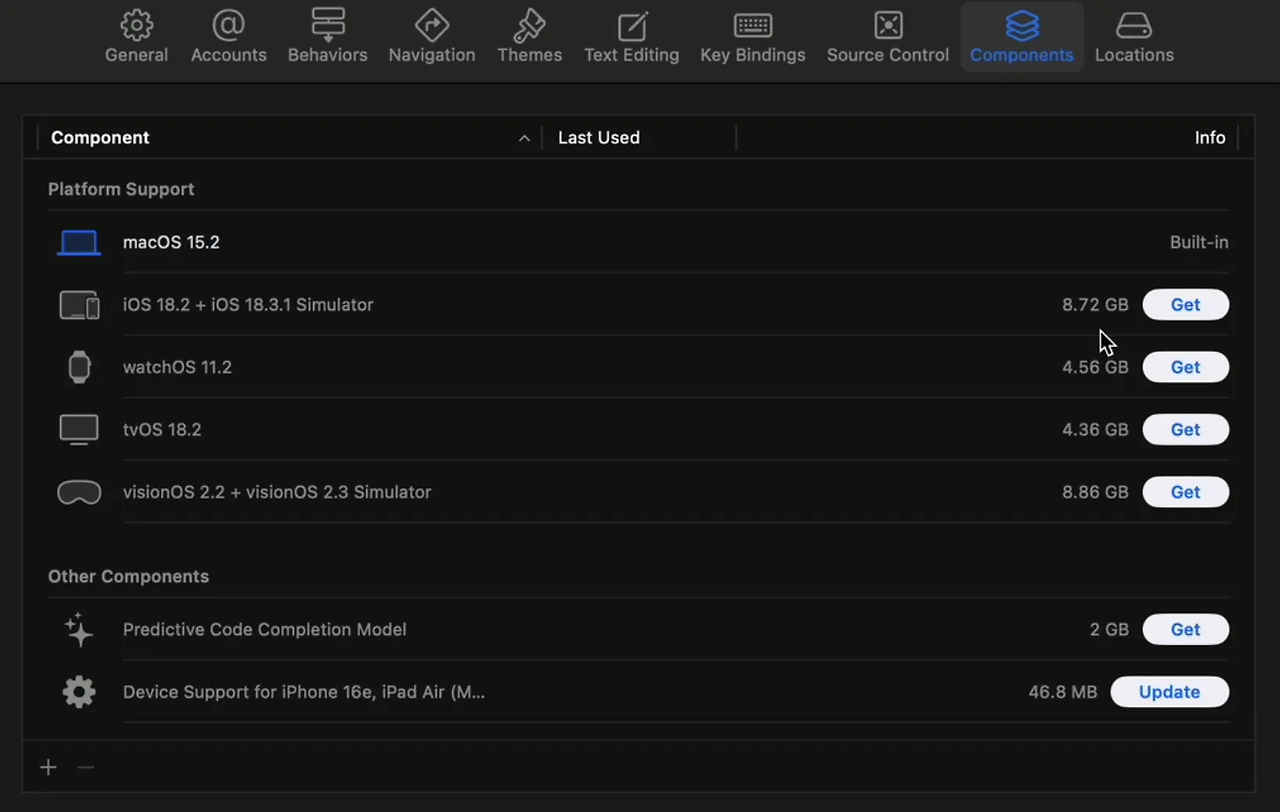This screenshot has height=812, width=1280.
Task: Sort by the Last Used column header
Action: pyautogui.click(x=598, y=138)
